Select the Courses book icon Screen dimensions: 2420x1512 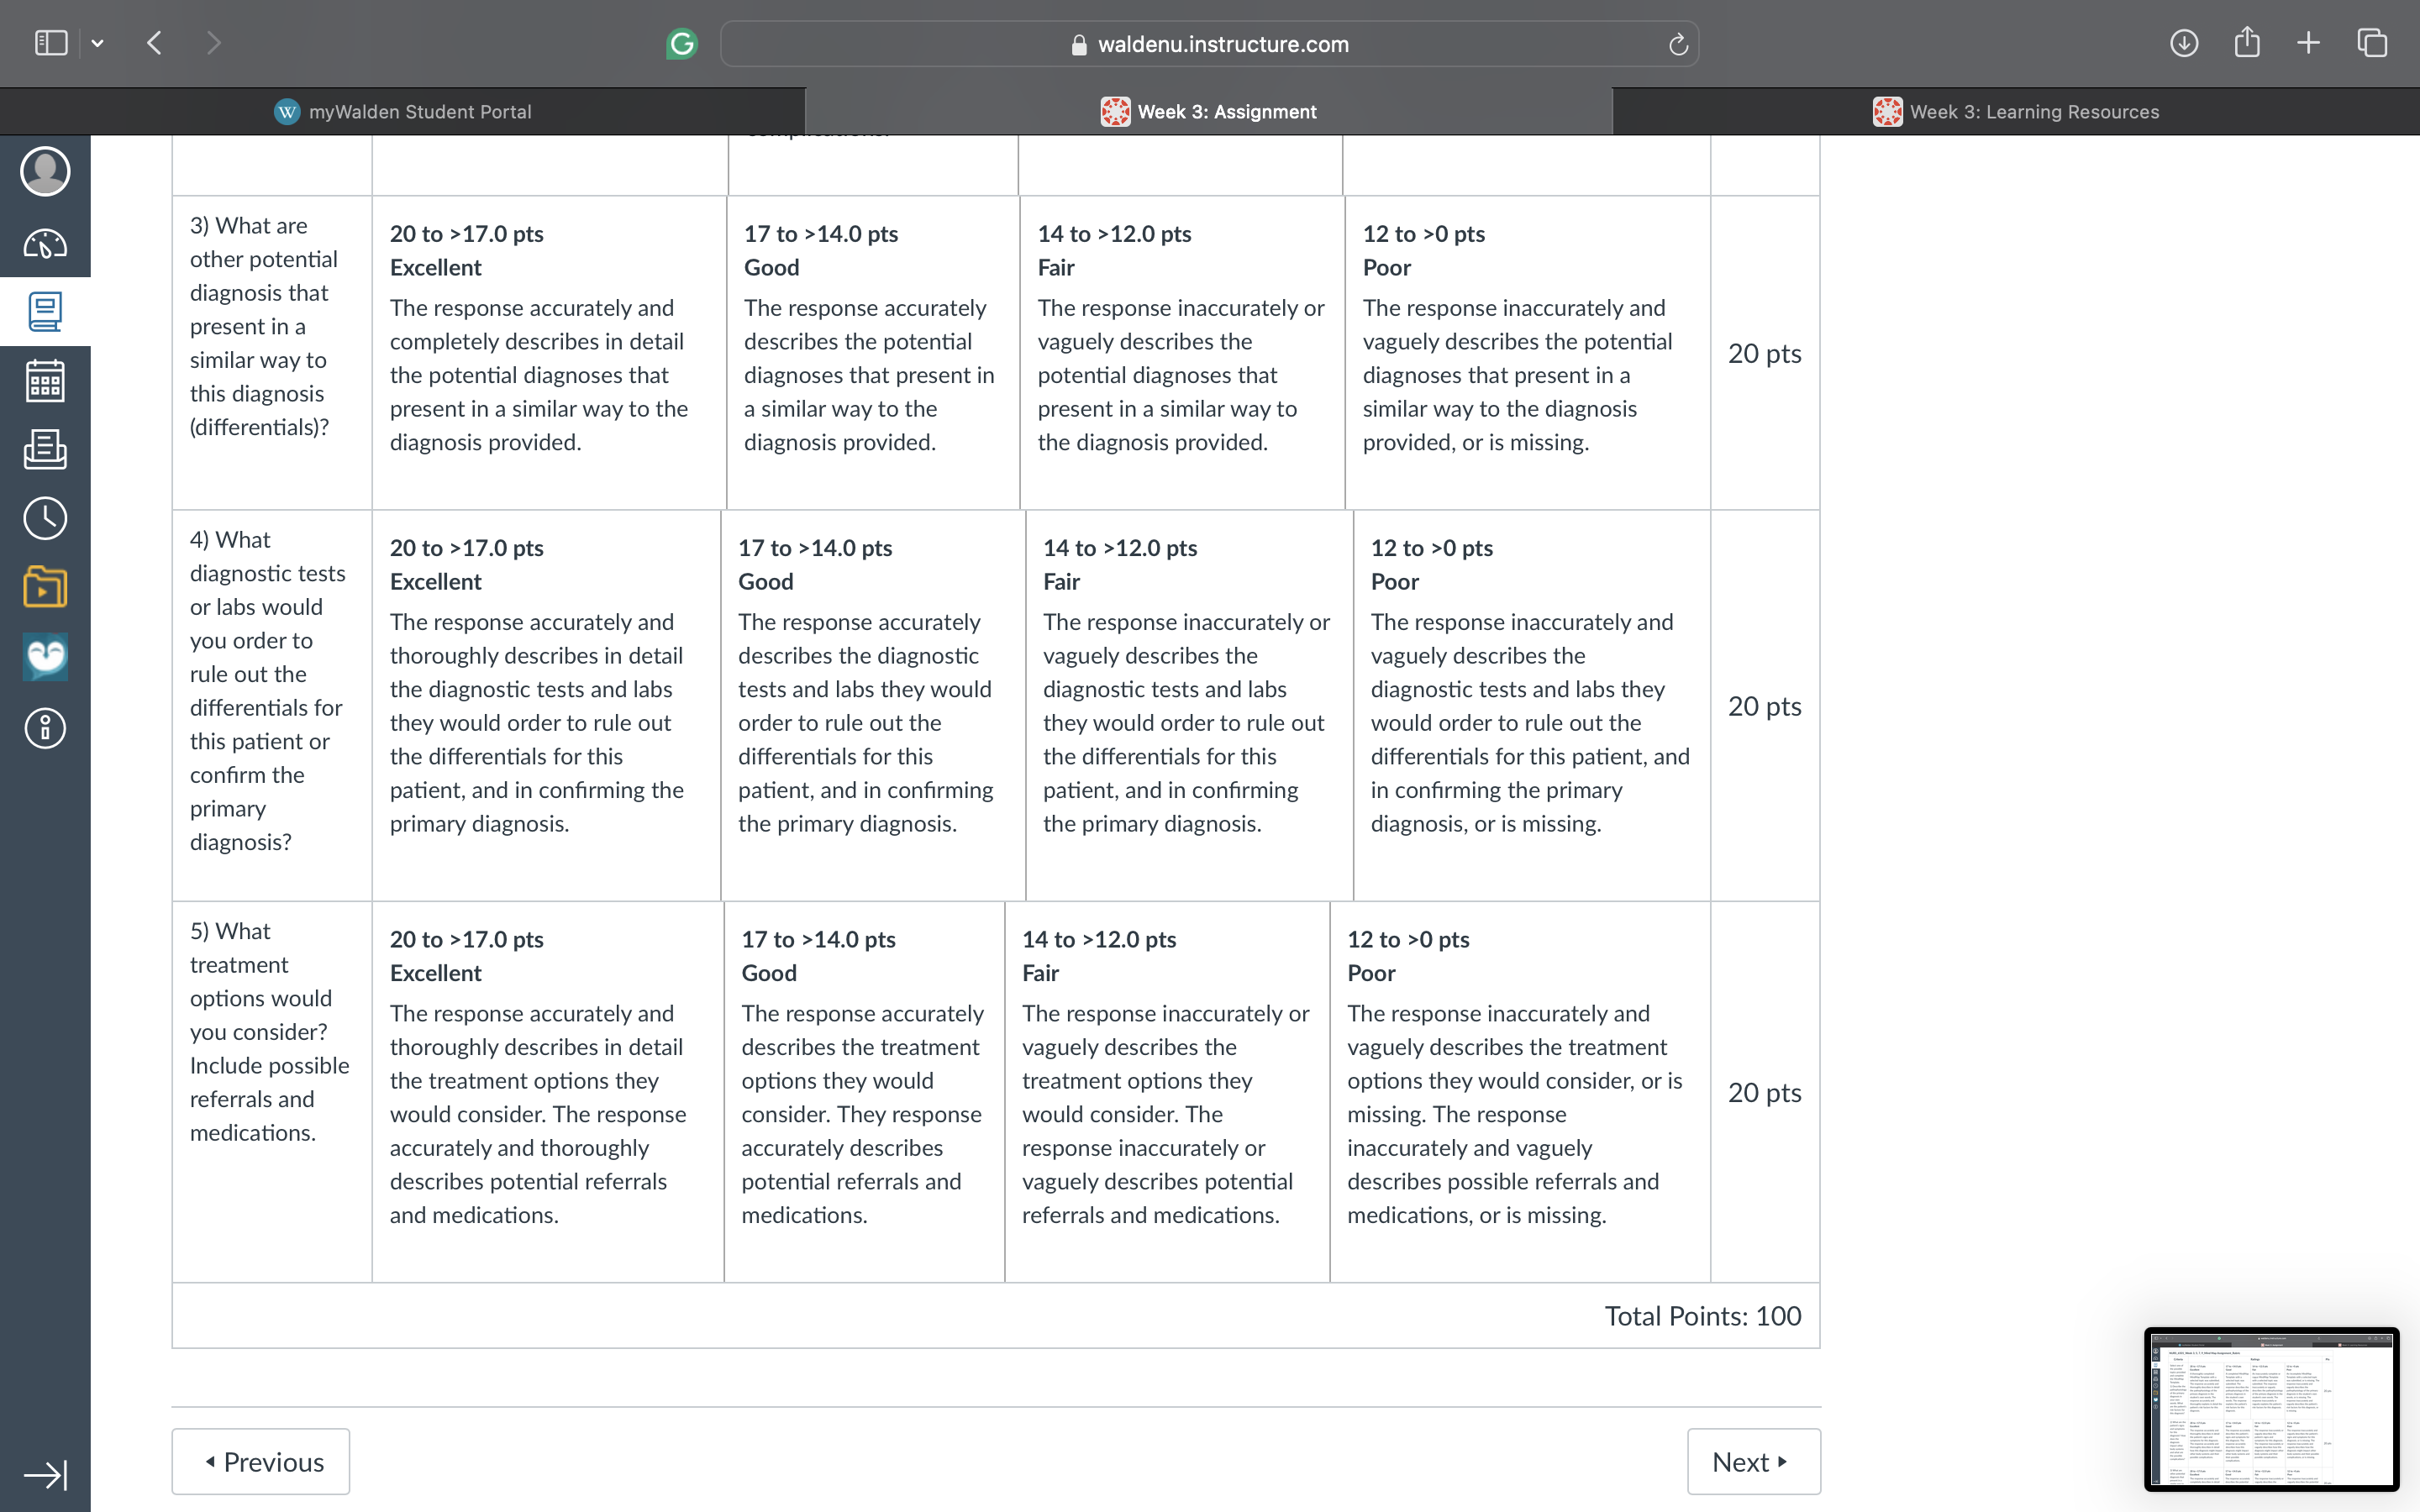coord(45,311)
